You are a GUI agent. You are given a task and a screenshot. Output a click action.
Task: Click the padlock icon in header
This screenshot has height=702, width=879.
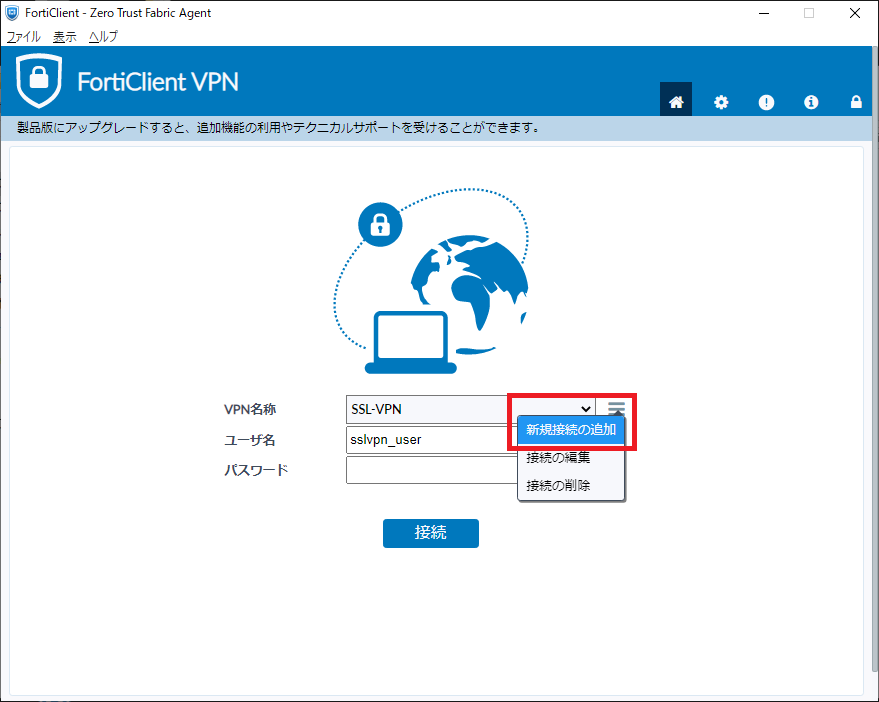[855, 101]
